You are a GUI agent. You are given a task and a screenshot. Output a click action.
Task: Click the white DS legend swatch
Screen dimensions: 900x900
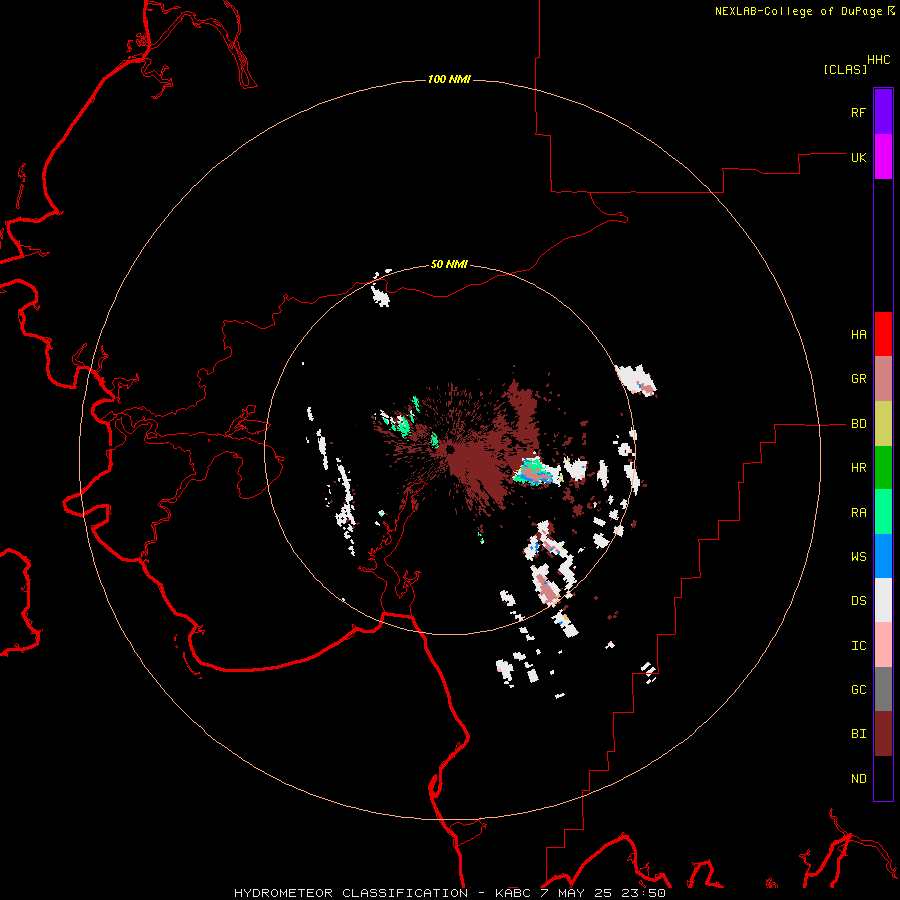pyautogui.click(x=883, y=600)
